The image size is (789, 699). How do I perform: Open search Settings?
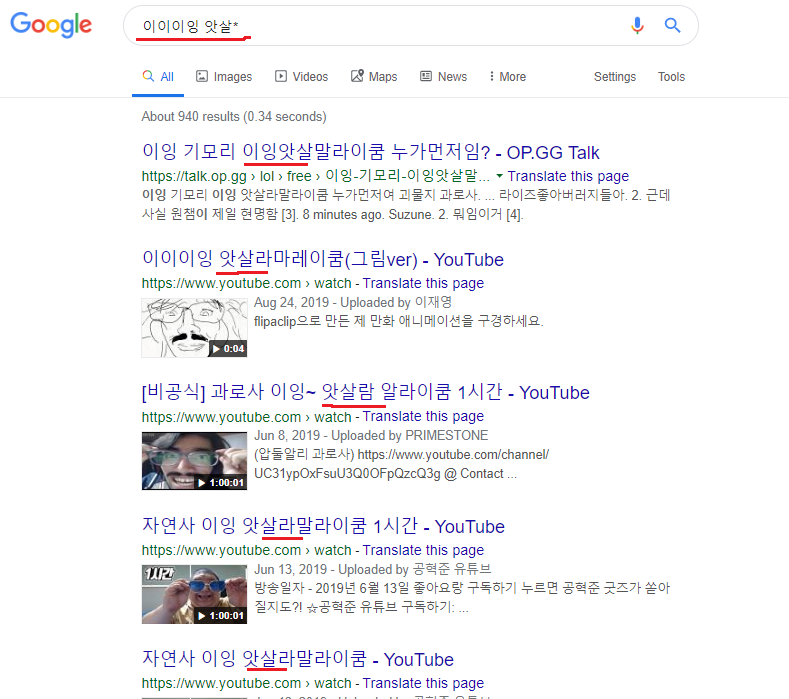click(614, 76)
